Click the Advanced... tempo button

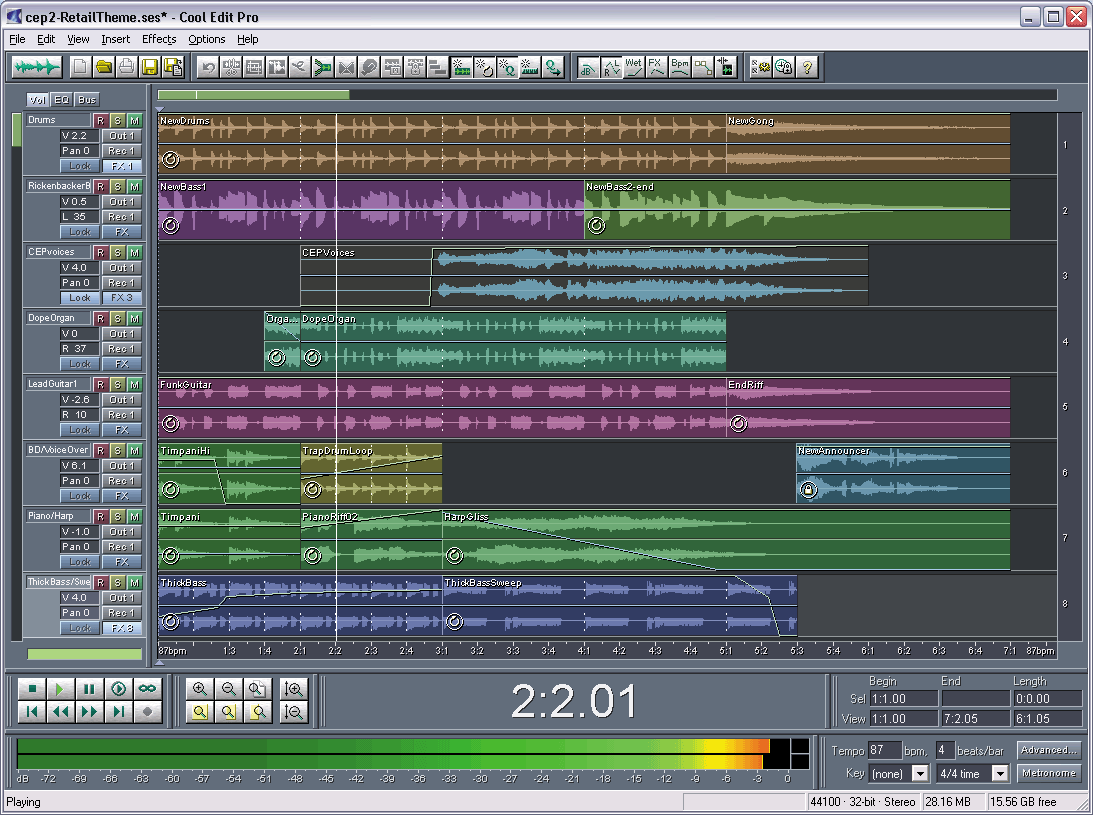pos(1049,750)
